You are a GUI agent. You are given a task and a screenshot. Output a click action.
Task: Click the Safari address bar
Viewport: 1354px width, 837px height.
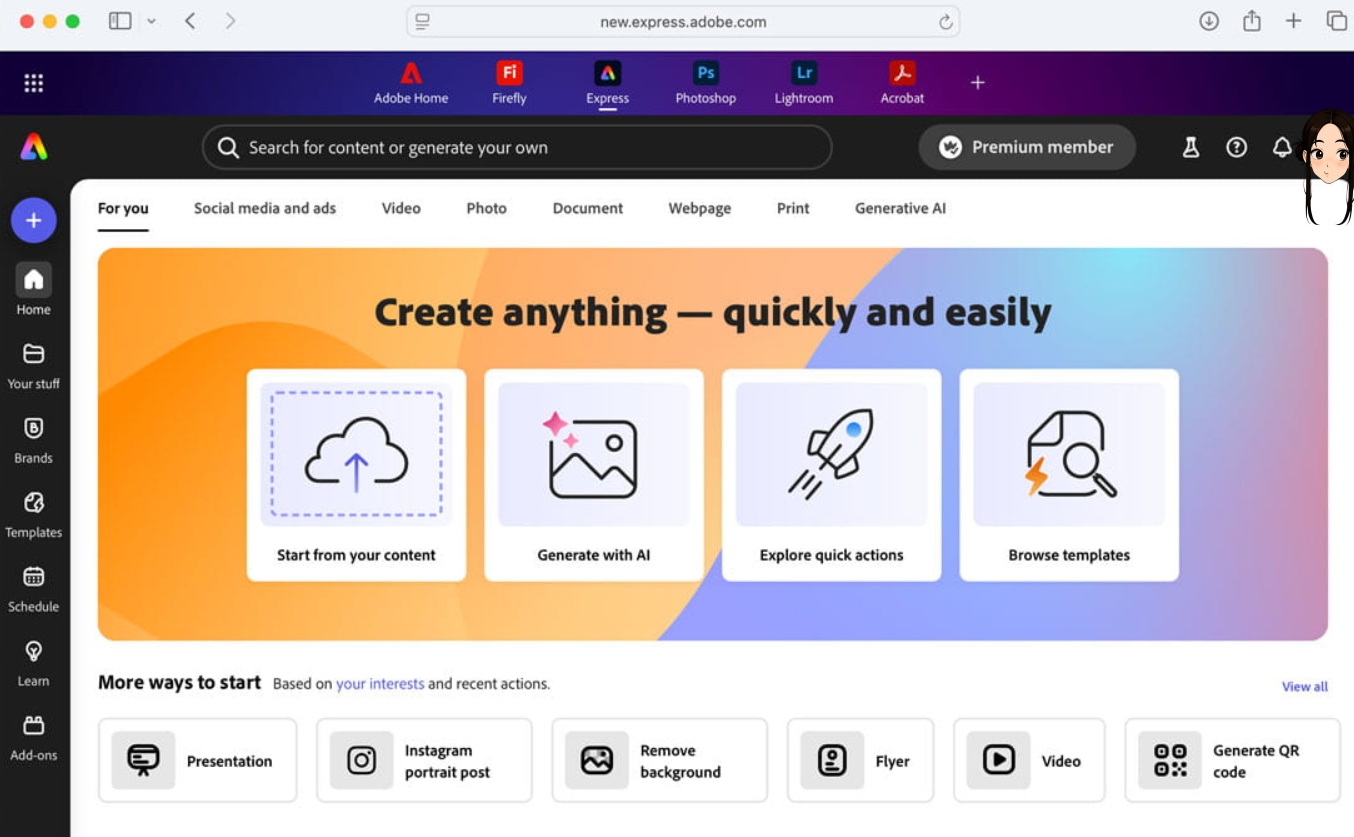683,22
